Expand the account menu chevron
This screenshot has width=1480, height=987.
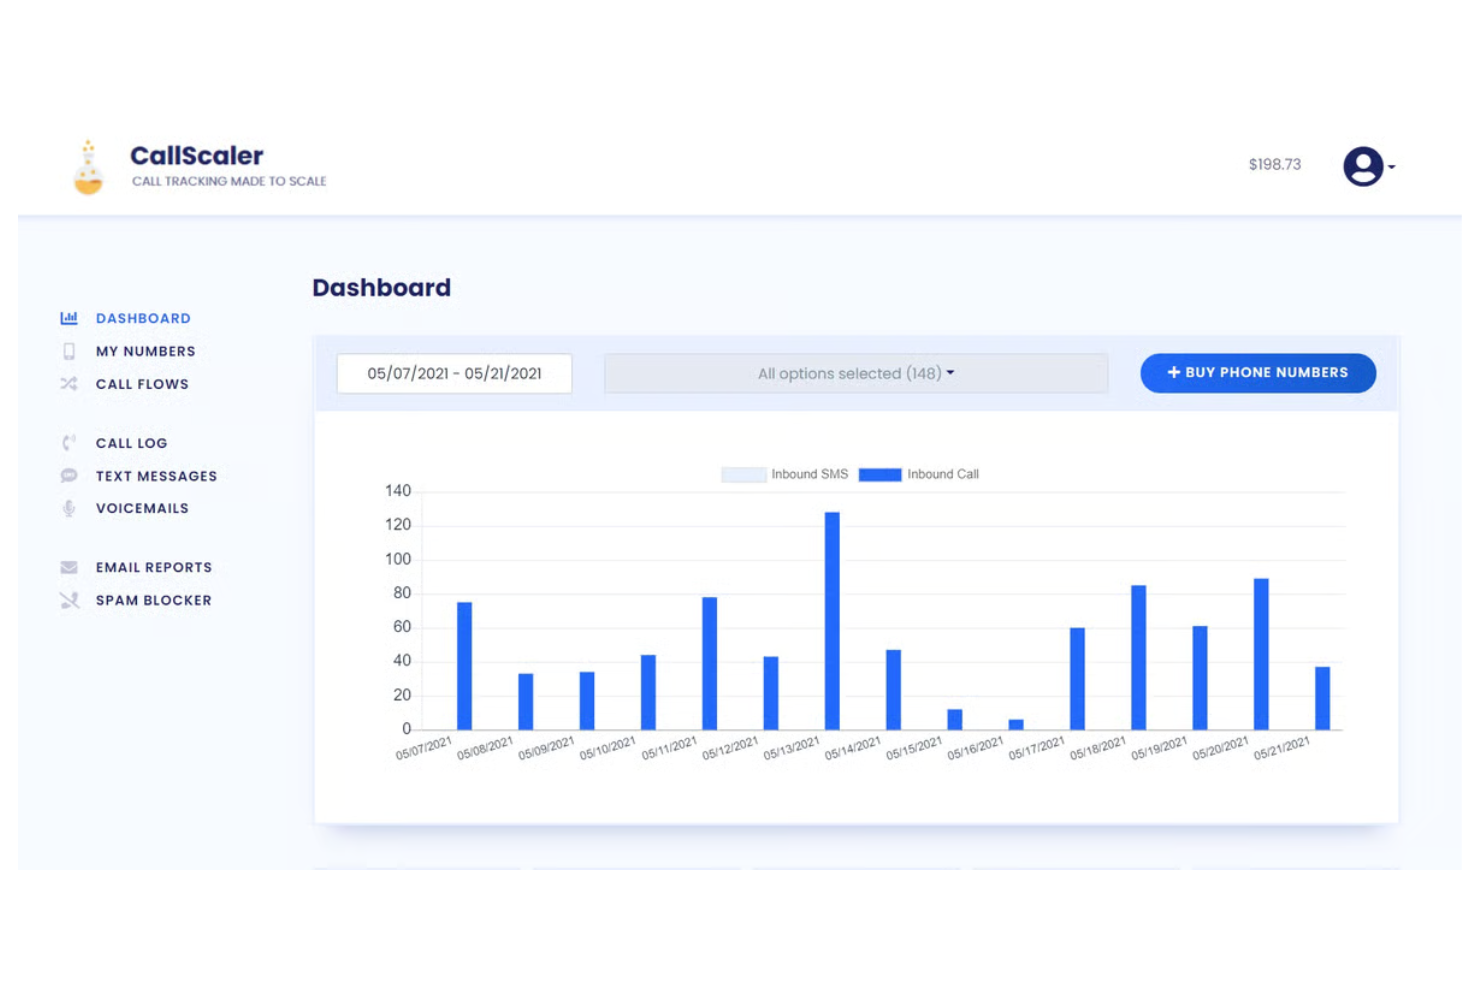pyautogui.click(x=1392, y=167)
